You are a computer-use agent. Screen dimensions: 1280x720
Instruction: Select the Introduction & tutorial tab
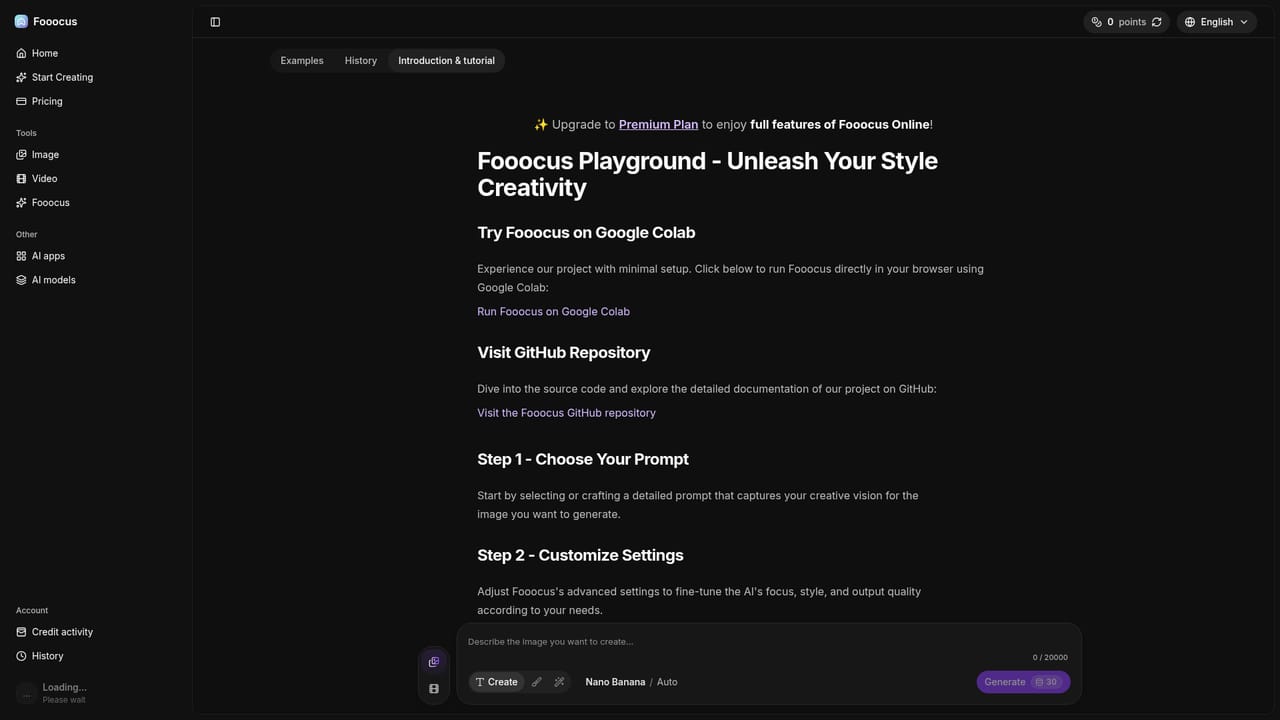(x=446, y=61)
